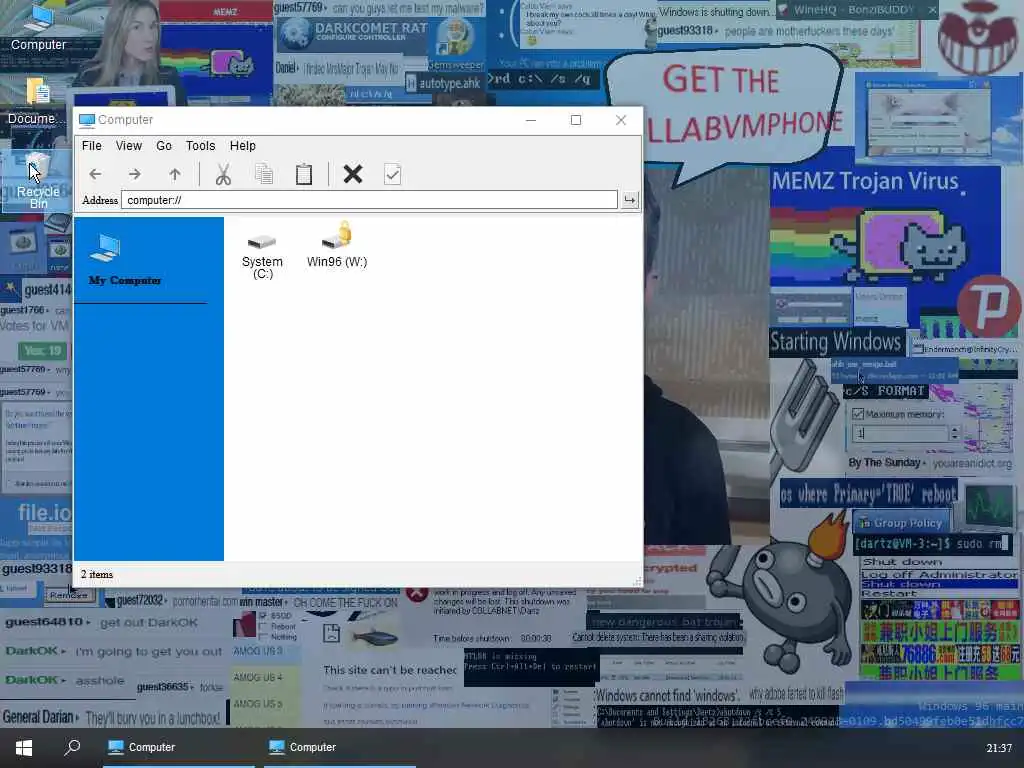1024x768 pixels.
Task: Click the taskbar clock showing 21:37
Action: coord(999,748)
